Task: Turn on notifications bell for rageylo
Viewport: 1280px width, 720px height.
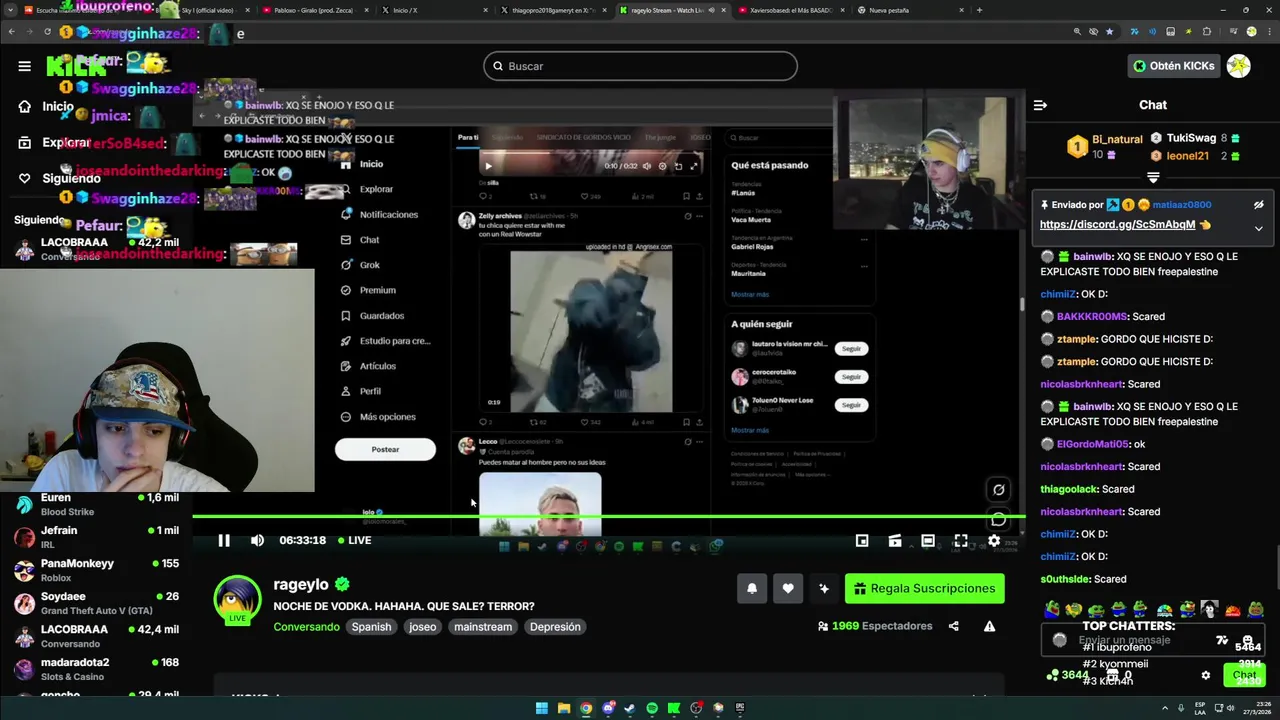Action: coord(752,589)
